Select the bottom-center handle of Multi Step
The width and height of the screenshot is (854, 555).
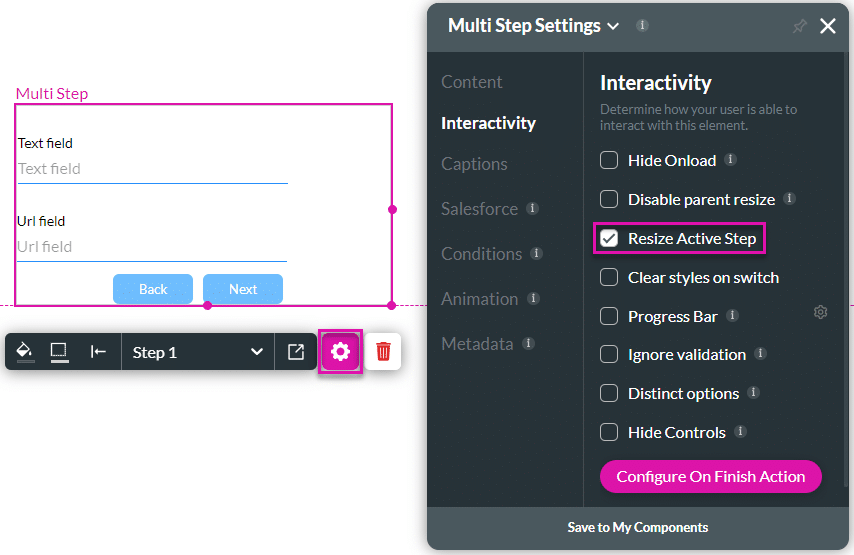point(208,306)
